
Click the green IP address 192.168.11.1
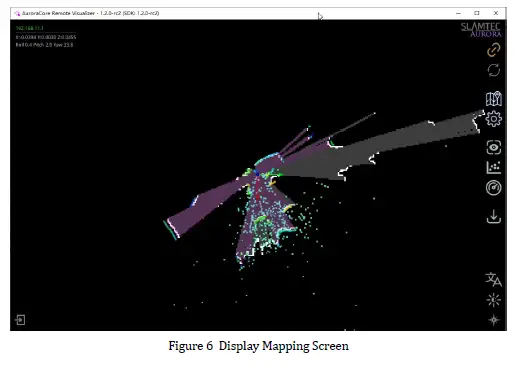(29, 28)
